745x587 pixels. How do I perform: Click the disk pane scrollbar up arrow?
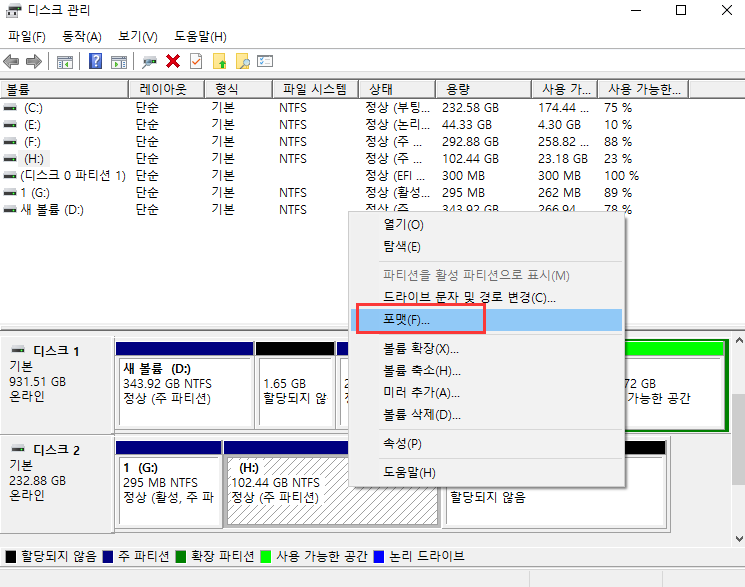click(739, 340)
